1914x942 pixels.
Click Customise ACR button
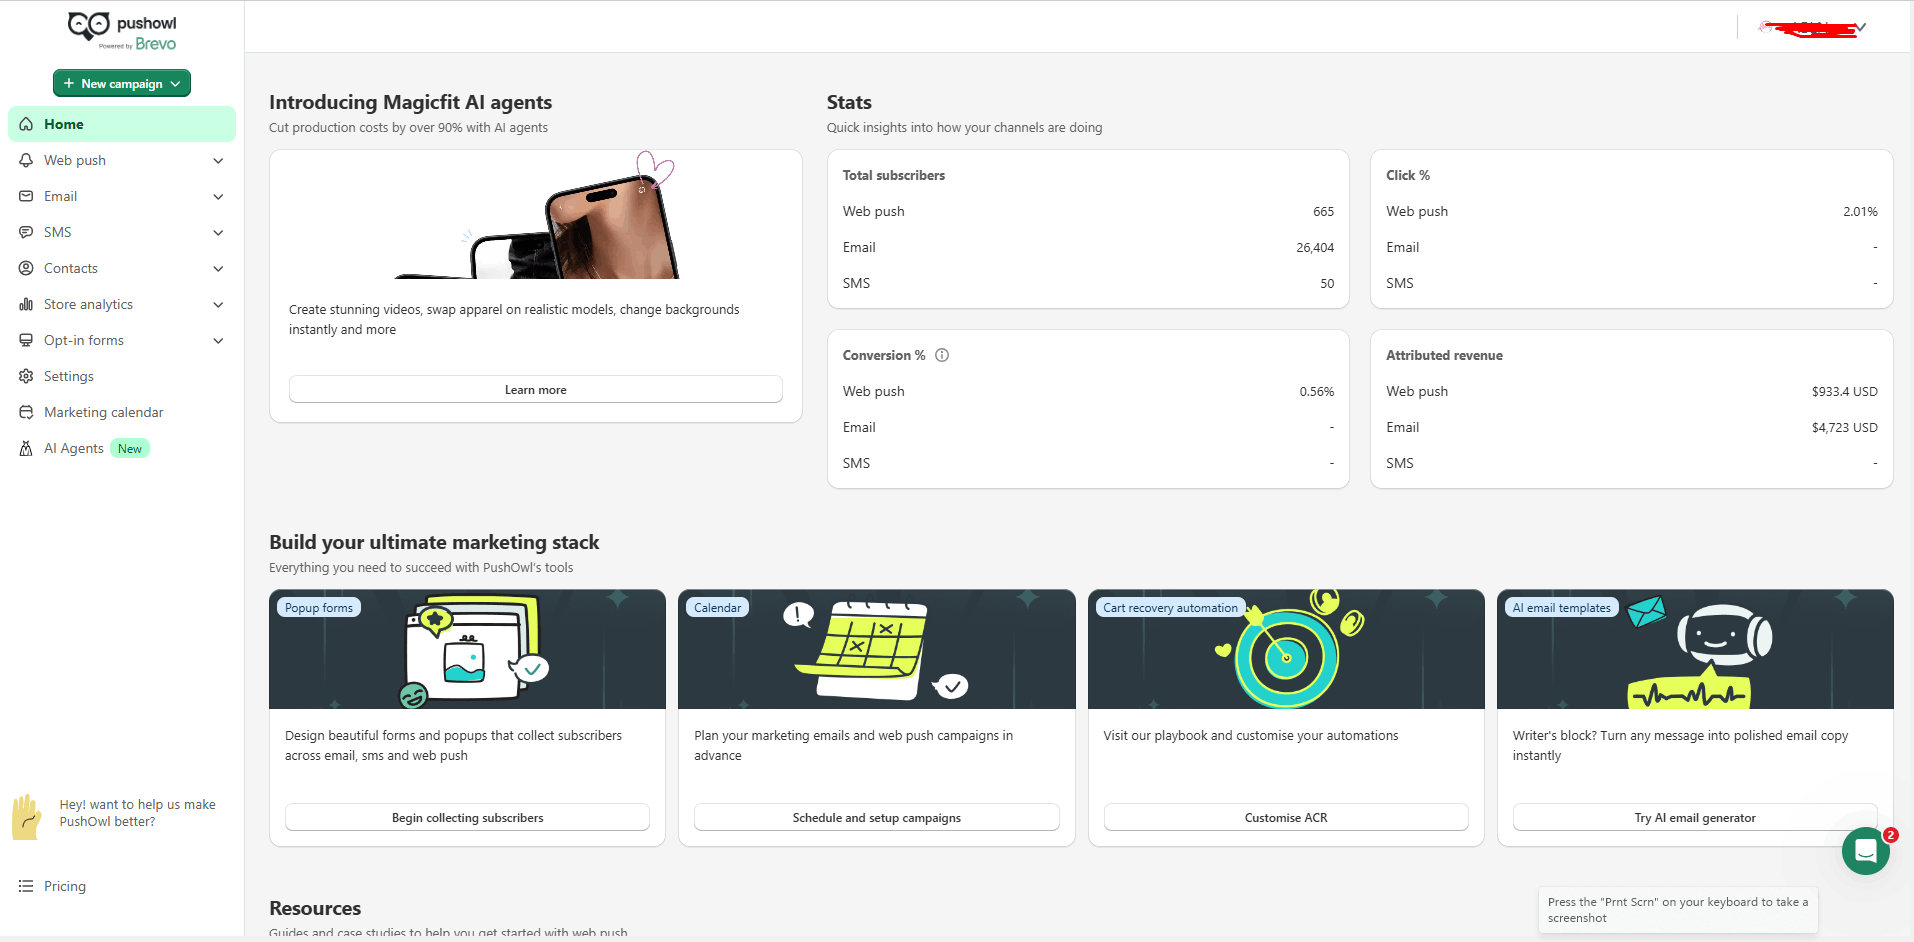pyautogui.click(x=1286, y=818)
